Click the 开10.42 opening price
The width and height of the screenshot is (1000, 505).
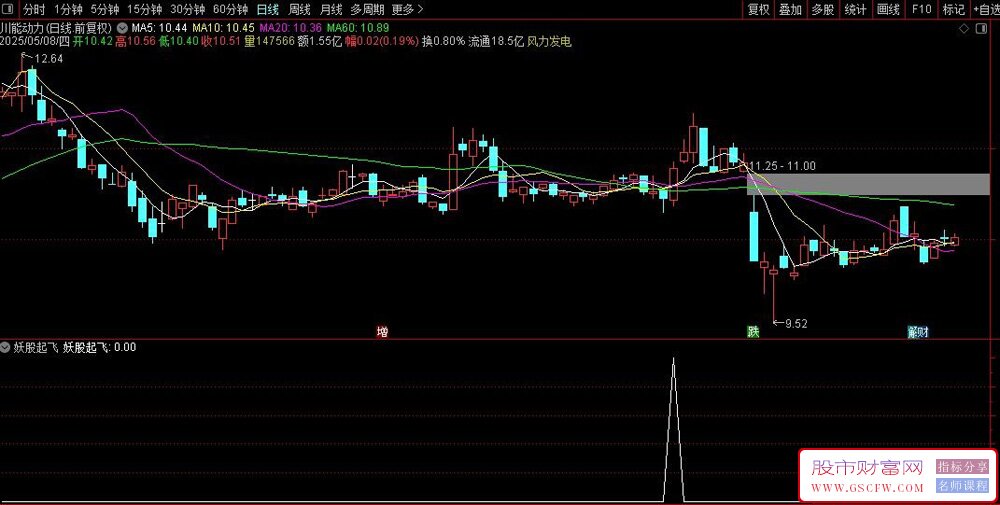pos(93,41)
